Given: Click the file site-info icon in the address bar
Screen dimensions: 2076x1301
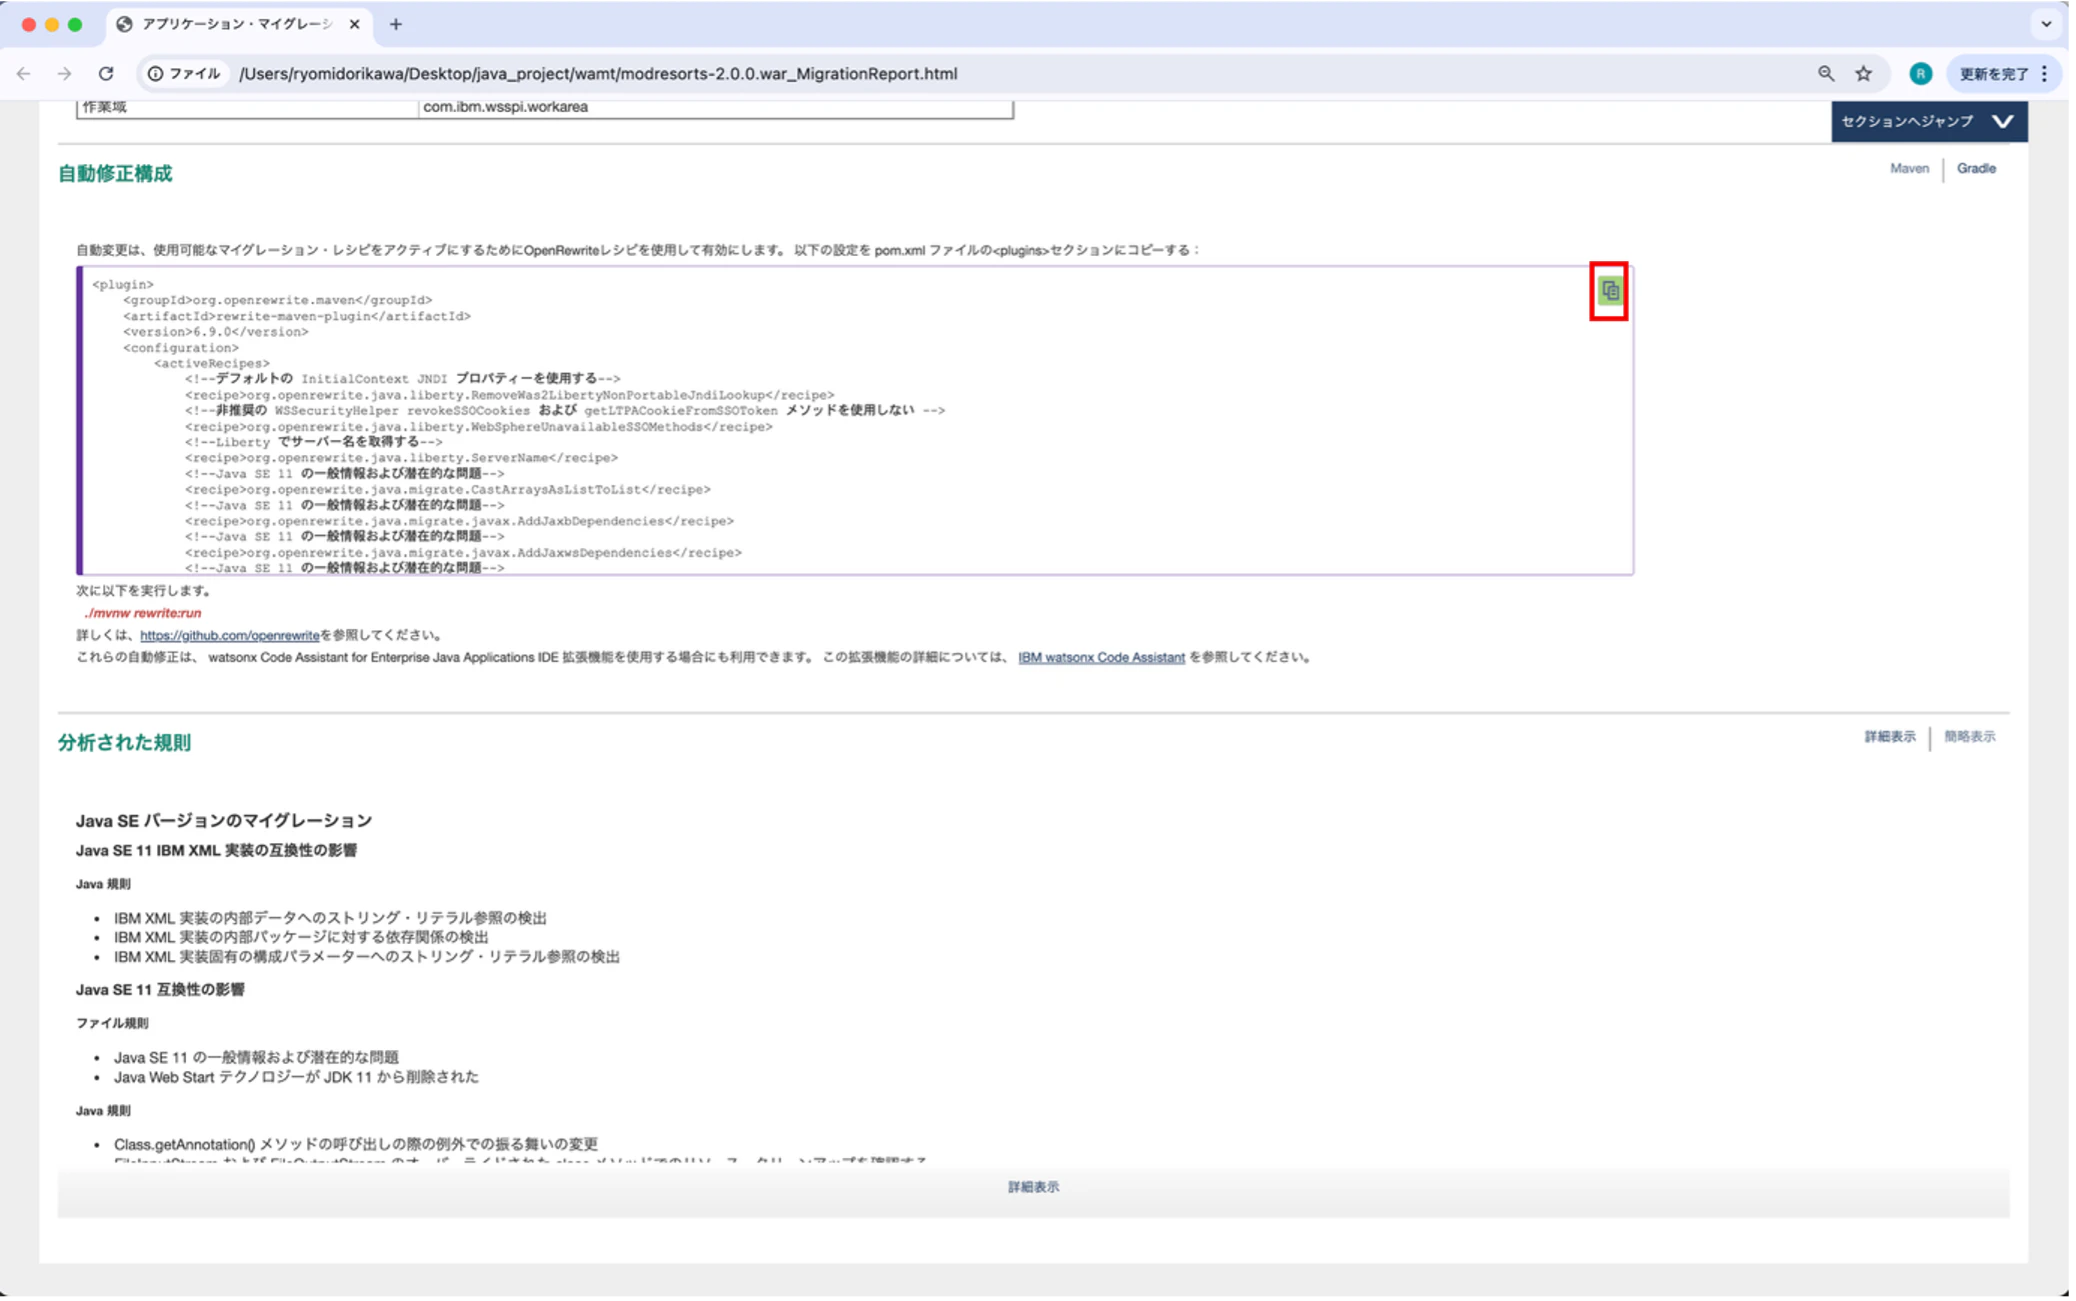Looking at the screenshot, I should coord(184,74).
